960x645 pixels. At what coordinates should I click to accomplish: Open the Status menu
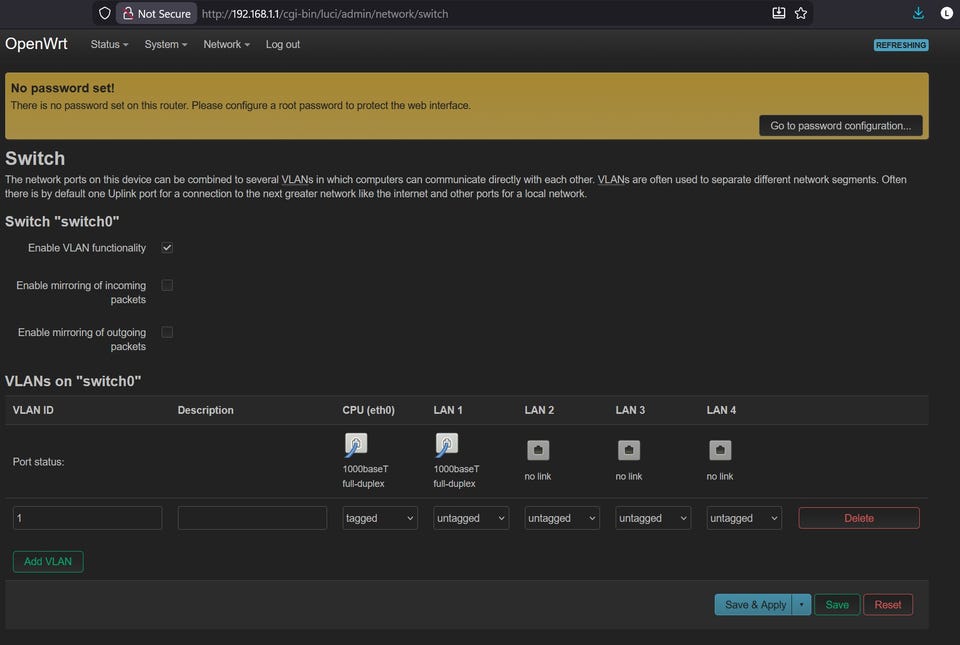point(109,45)
